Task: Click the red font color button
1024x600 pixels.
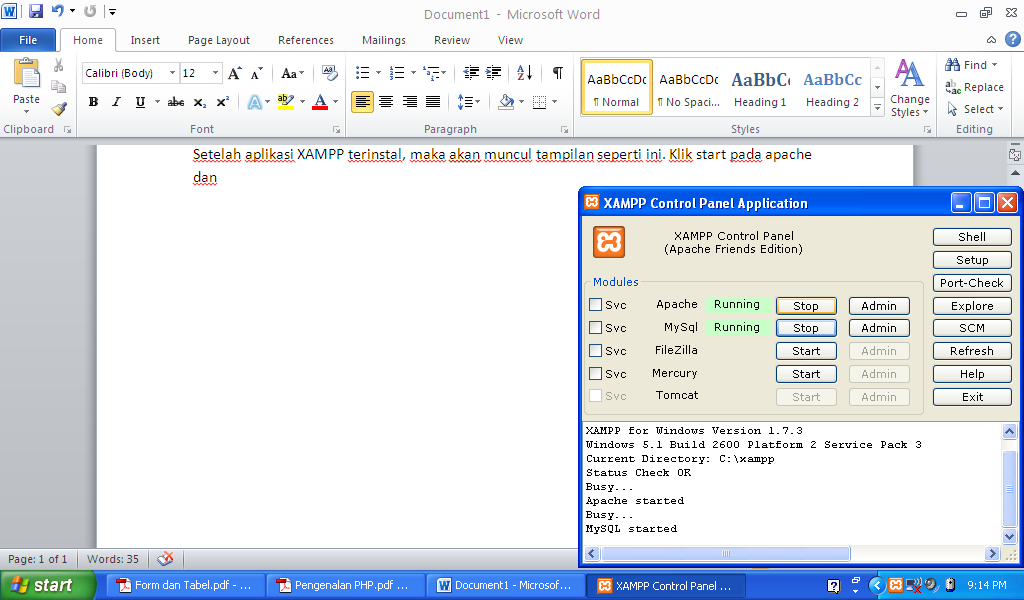Action: point(320,102)
